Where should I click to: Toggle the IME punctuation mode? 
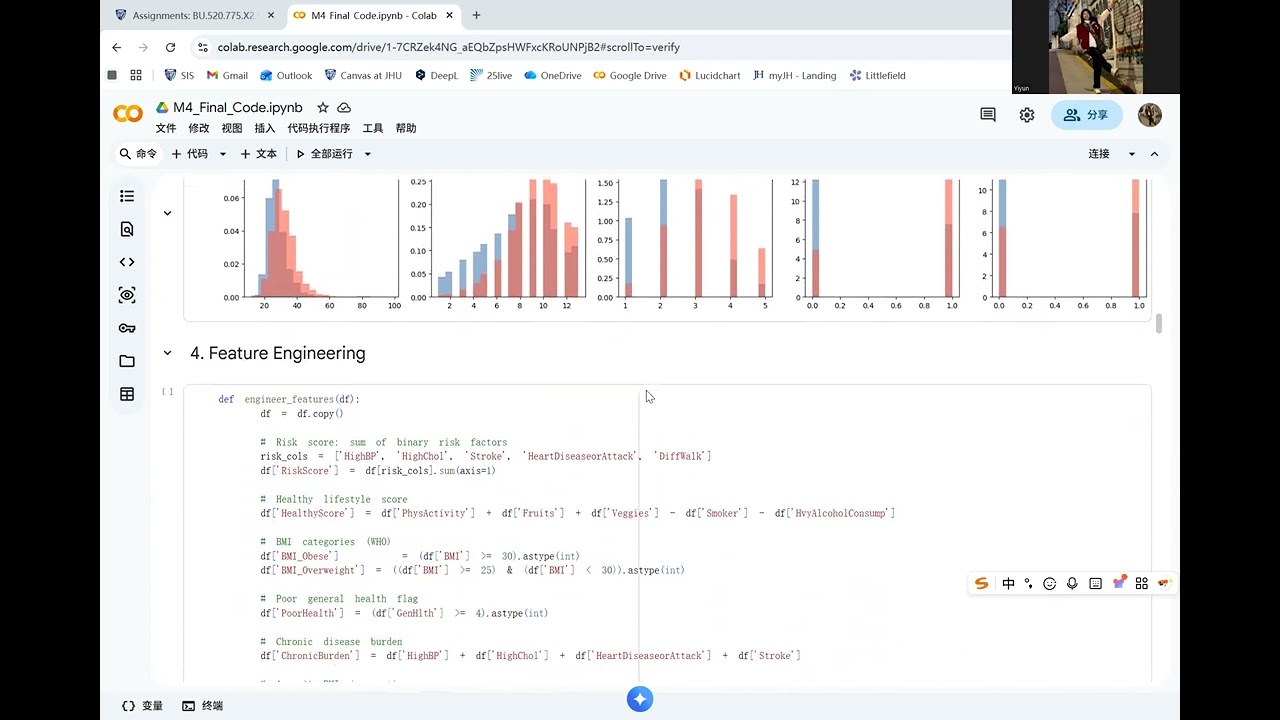[x=1028, y=584]
